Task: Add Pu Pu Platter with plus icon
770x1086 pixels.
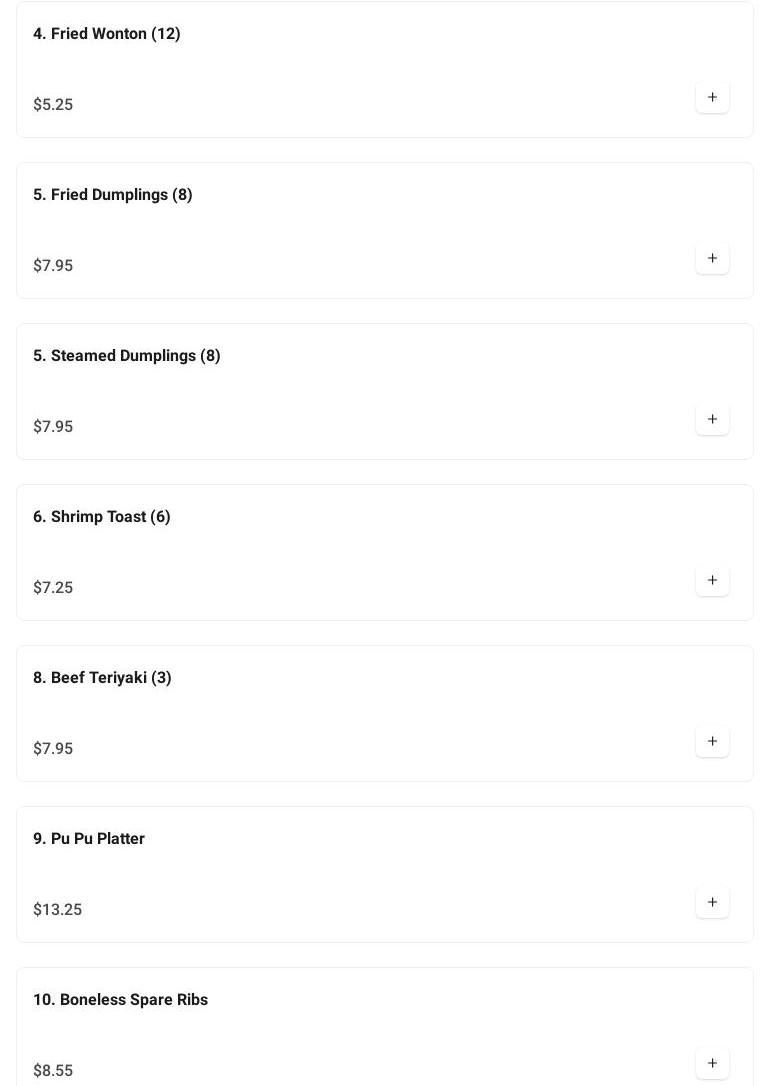Action: pos(712,902)
